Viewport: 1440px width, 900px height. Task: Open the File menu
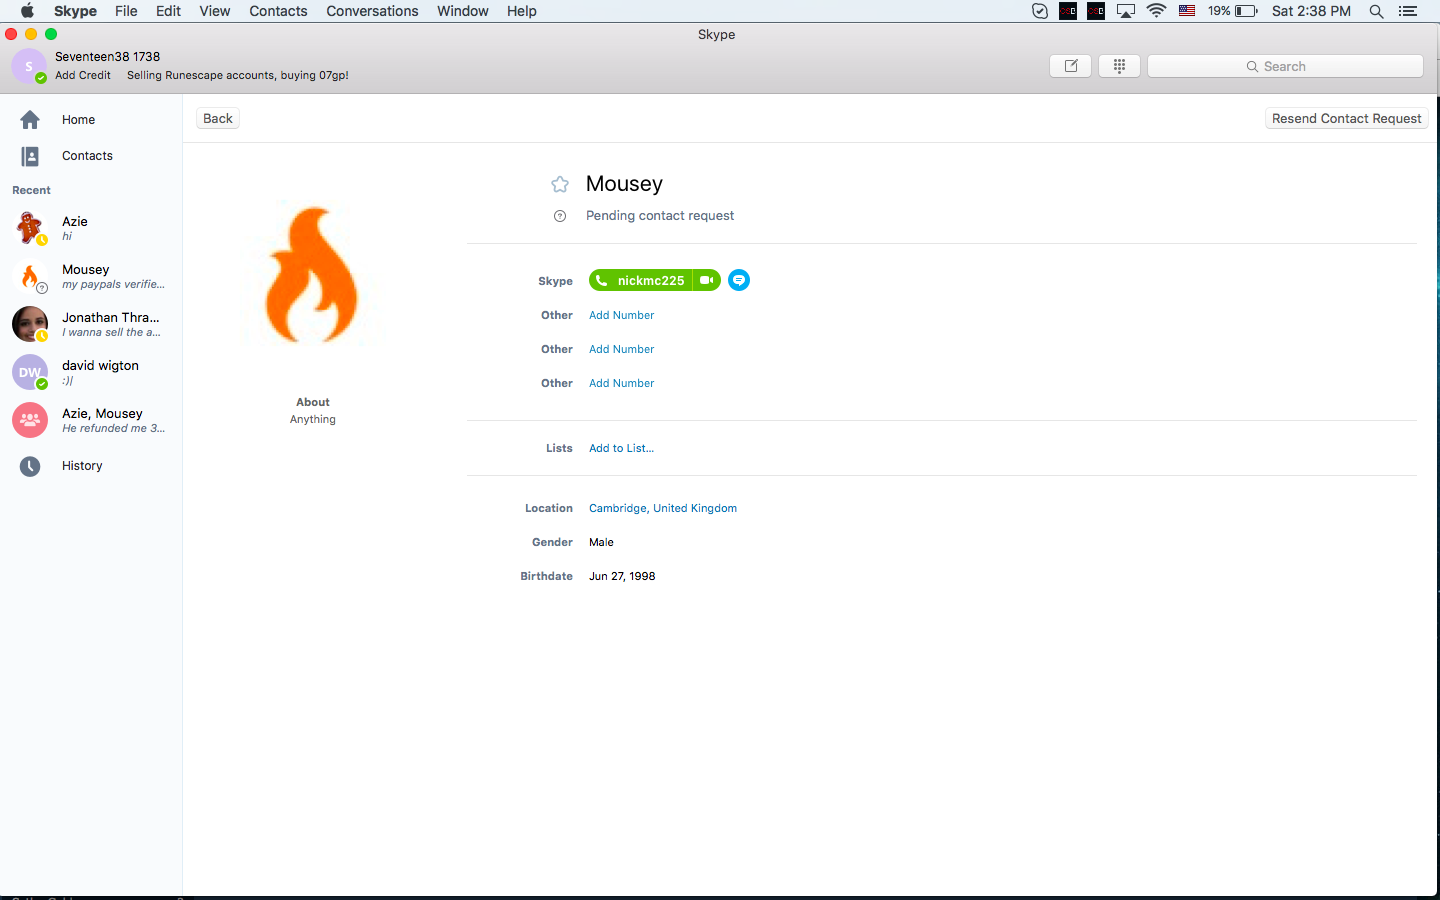[126, 11]
